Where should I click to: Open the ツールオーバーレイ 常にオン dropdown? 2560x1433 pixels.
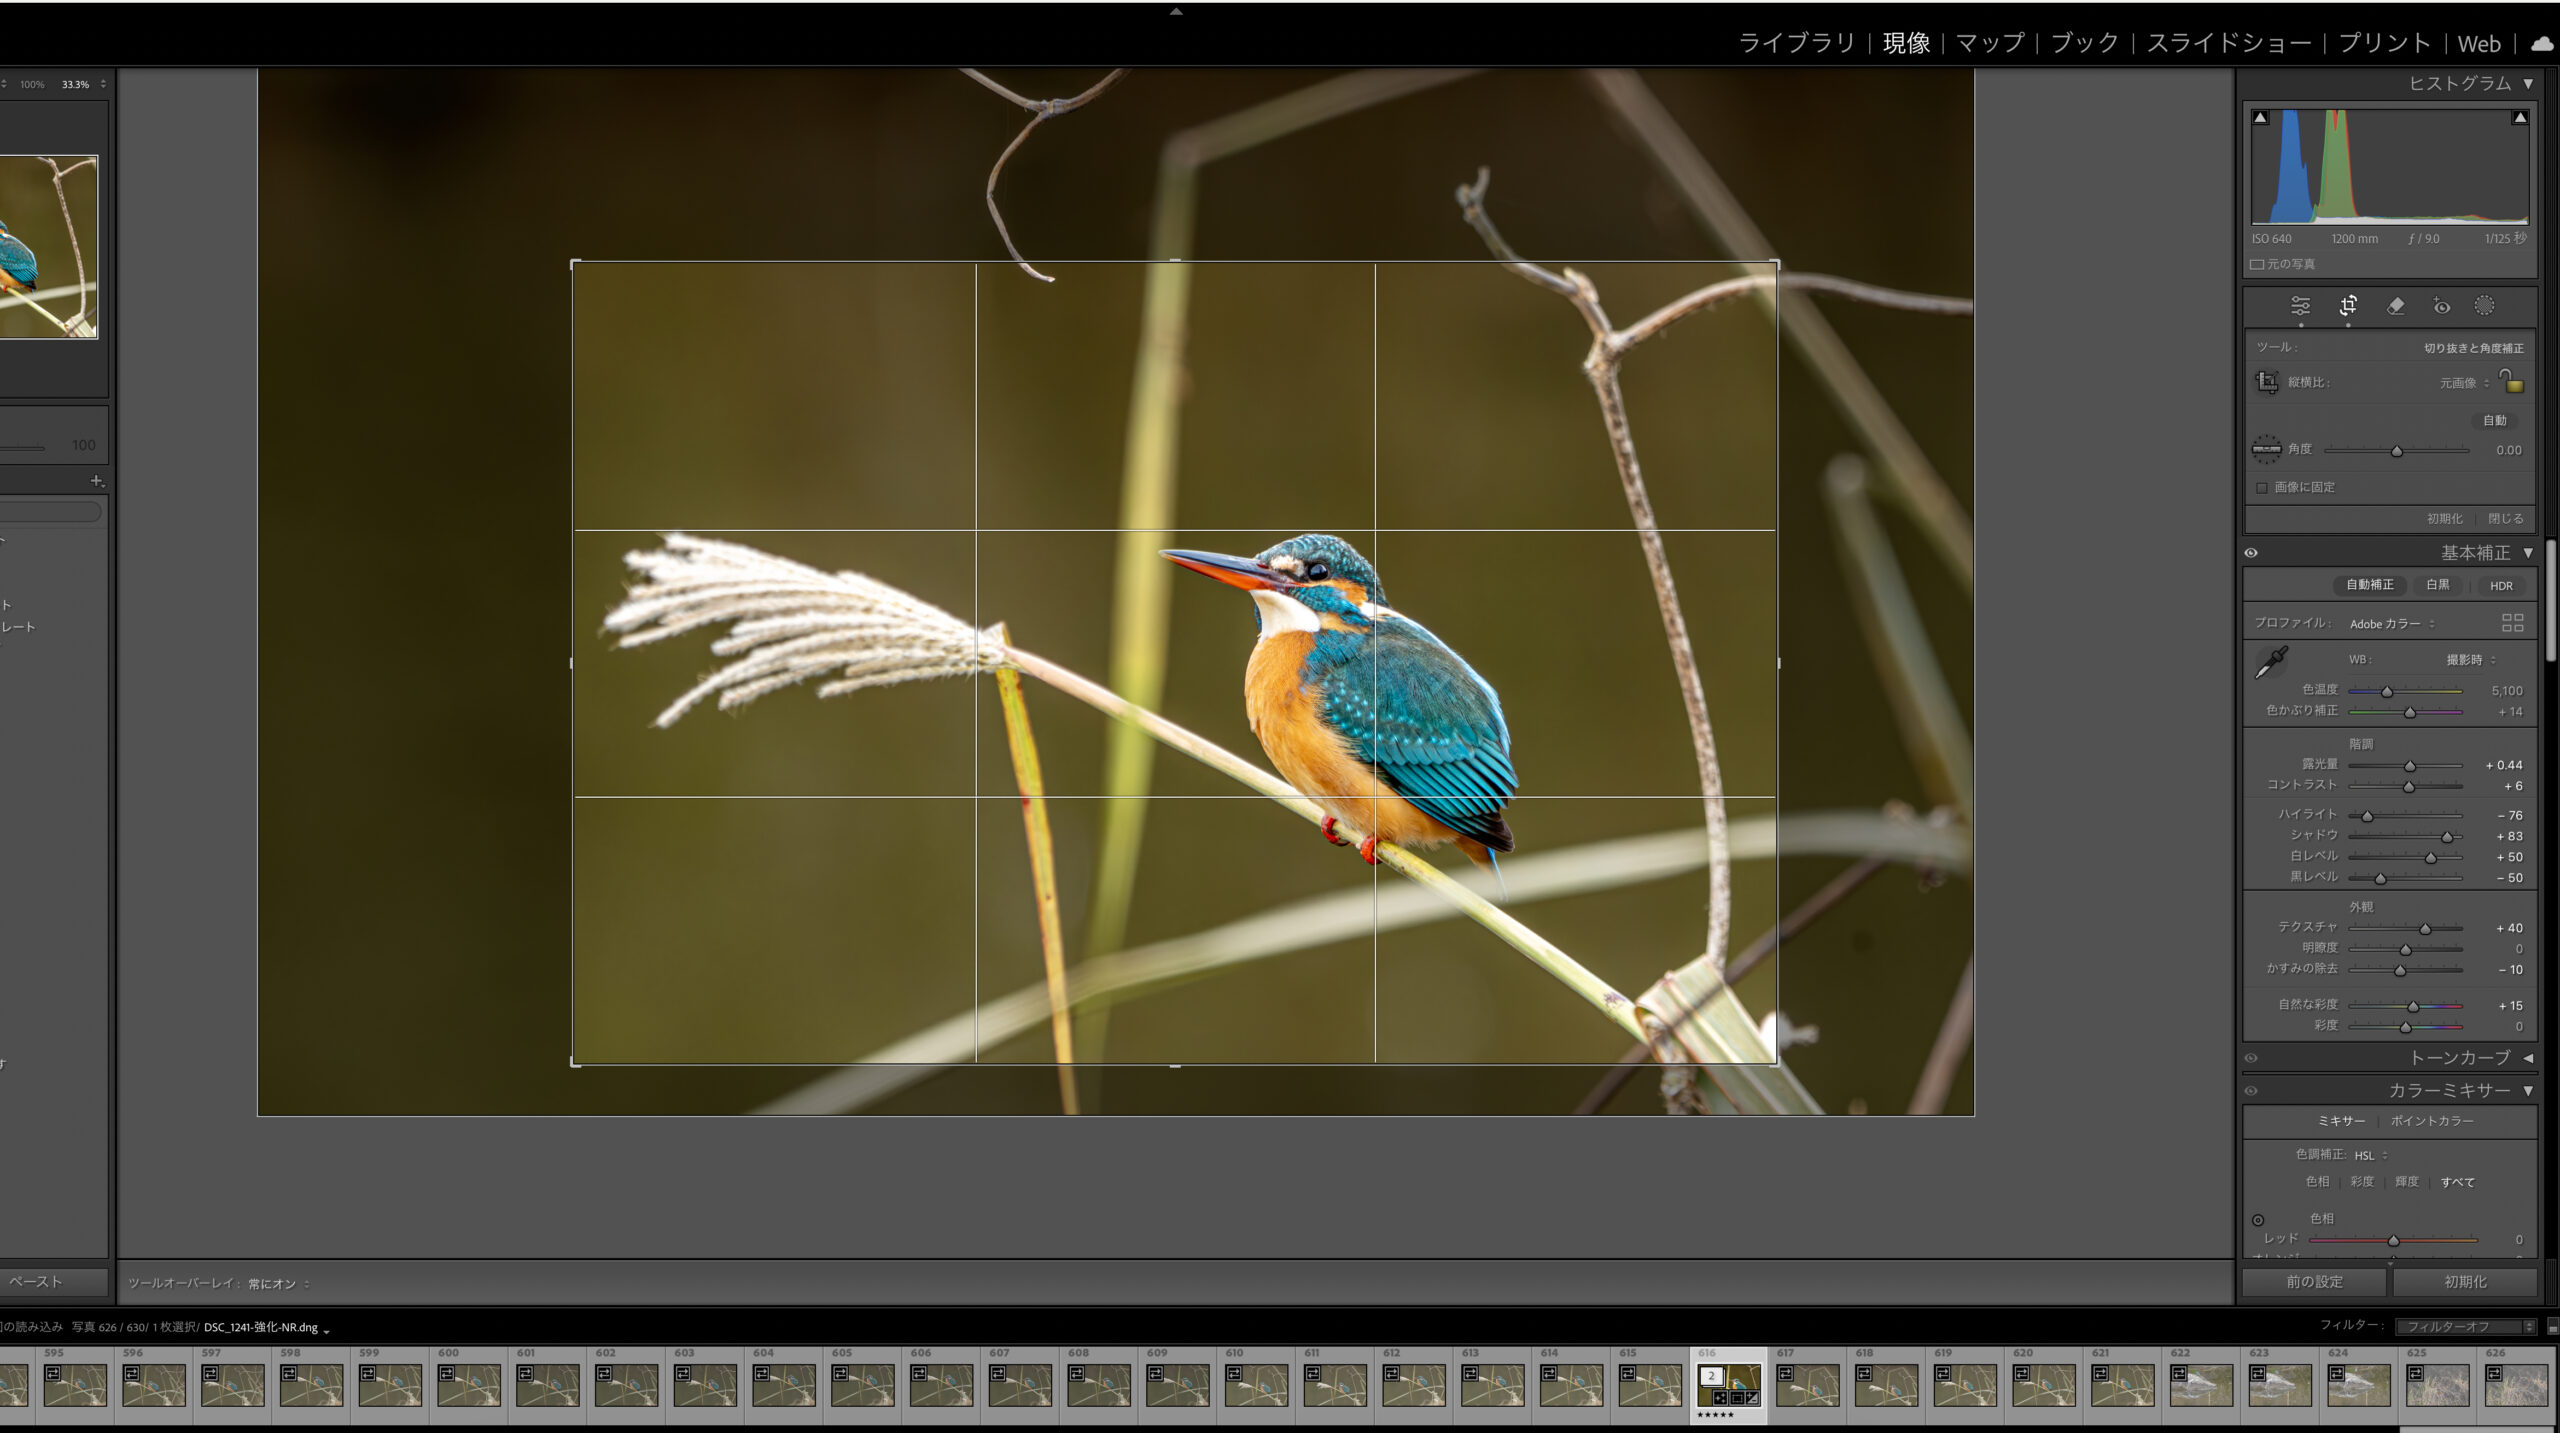tap(278, 1284)
